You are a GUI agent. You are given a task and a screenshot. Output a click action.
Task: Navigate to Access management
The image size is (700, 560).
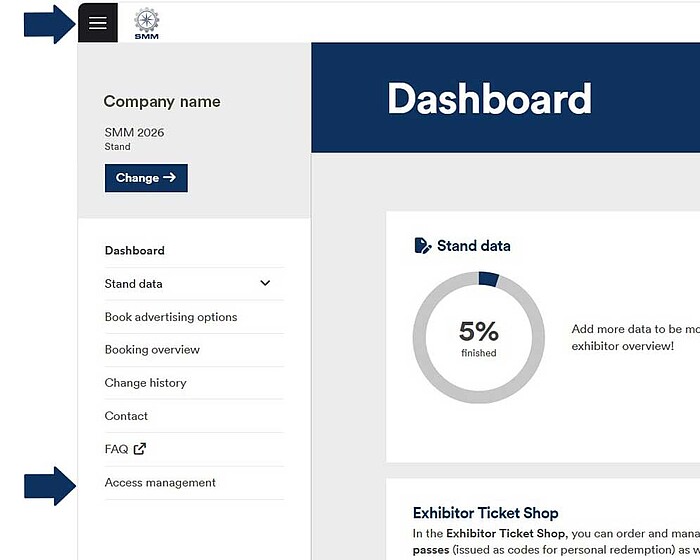click(160, 483)
